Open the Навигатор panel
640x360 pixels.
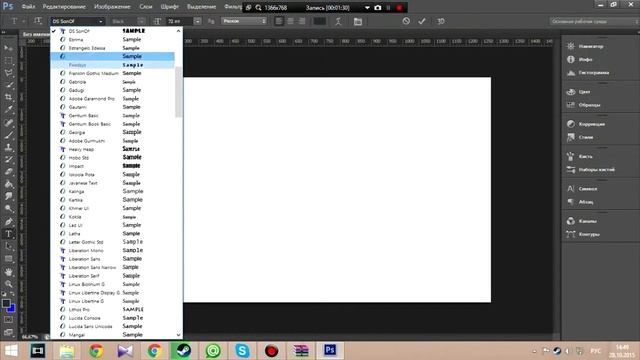(591, 47)
